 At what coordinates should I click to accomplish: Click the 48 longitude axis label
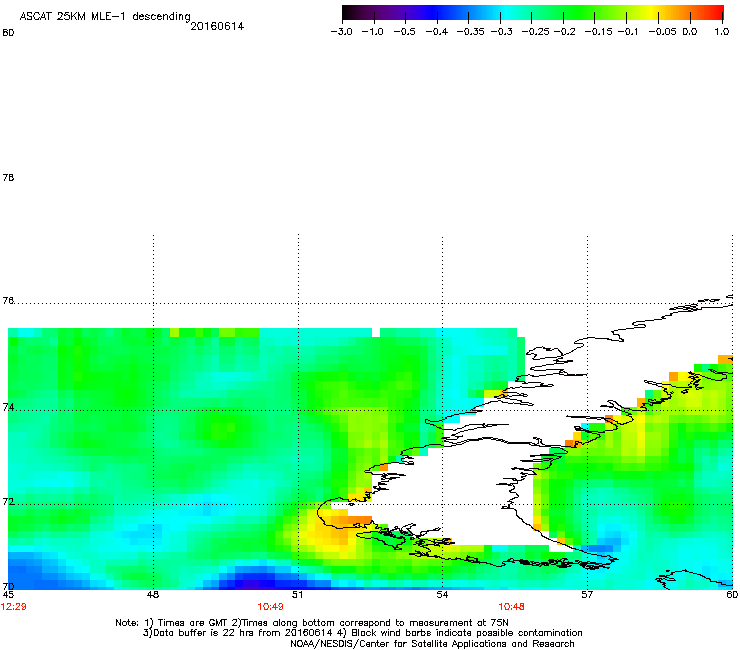point(153,595)
